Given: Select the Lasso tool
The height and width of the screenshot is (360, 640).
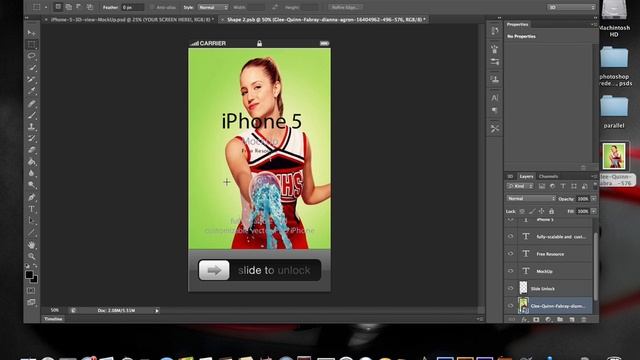Looking at the screenshot, I should (x=31, y=56).
